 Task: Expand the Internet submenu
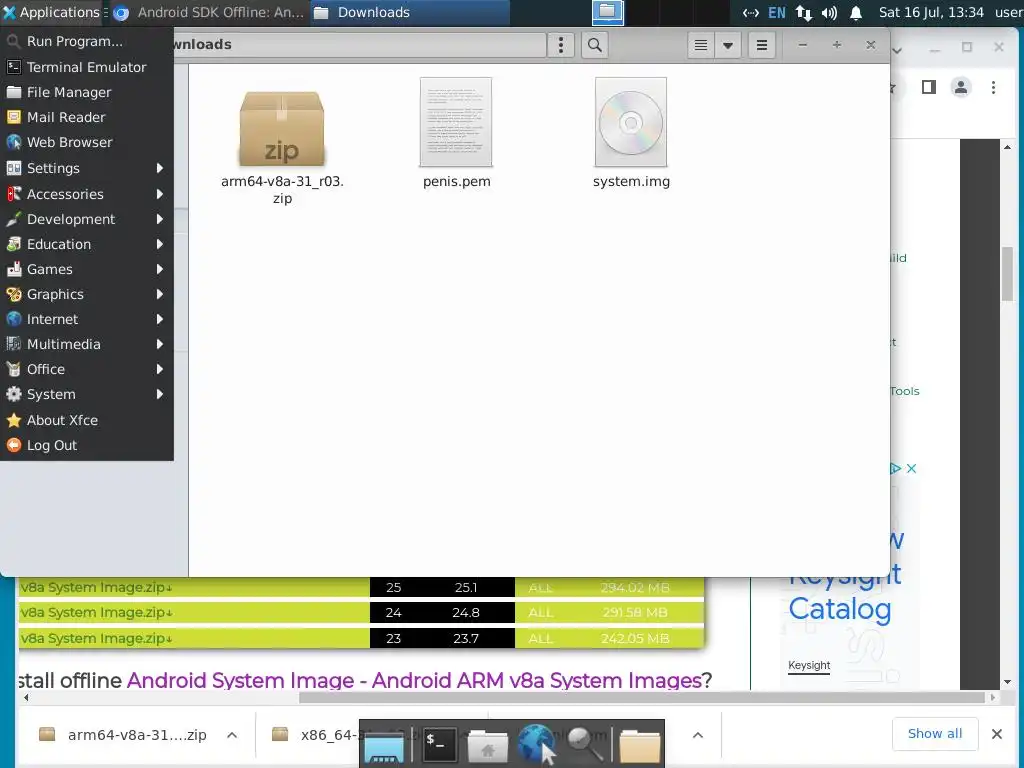coord(87,319)
